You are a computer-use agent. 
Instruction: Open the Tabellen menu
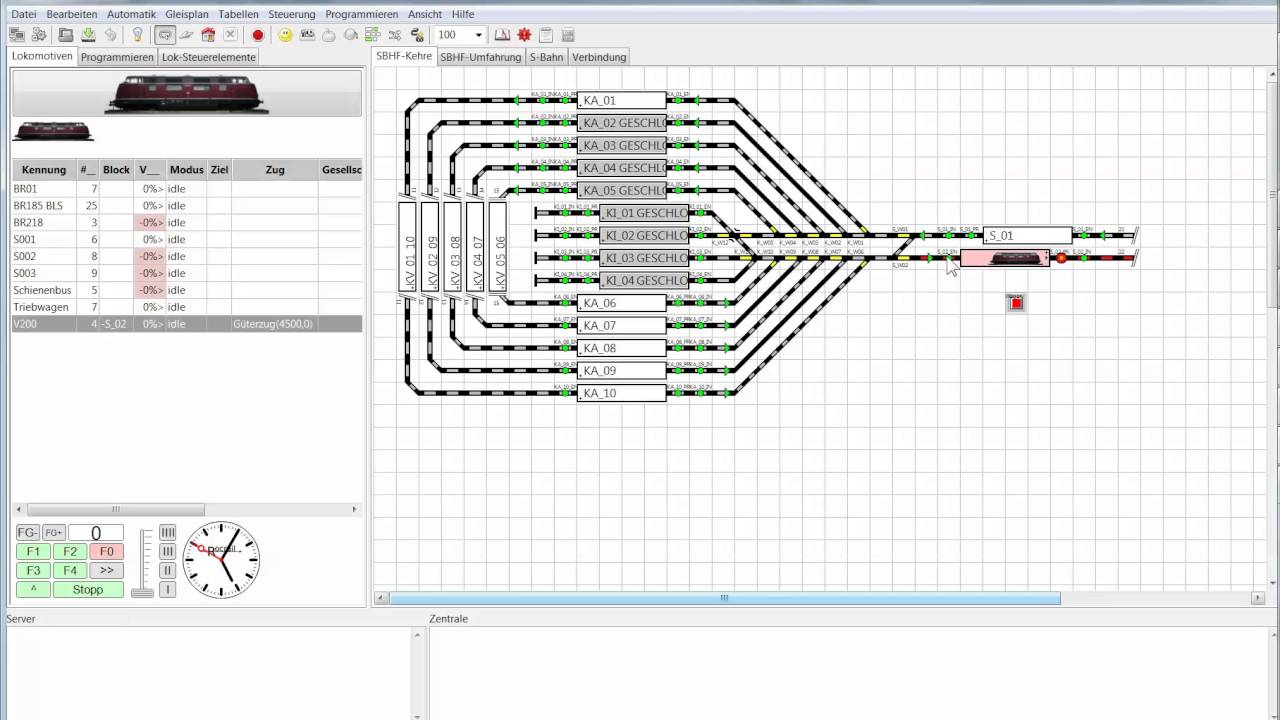(x=238, y=14)
